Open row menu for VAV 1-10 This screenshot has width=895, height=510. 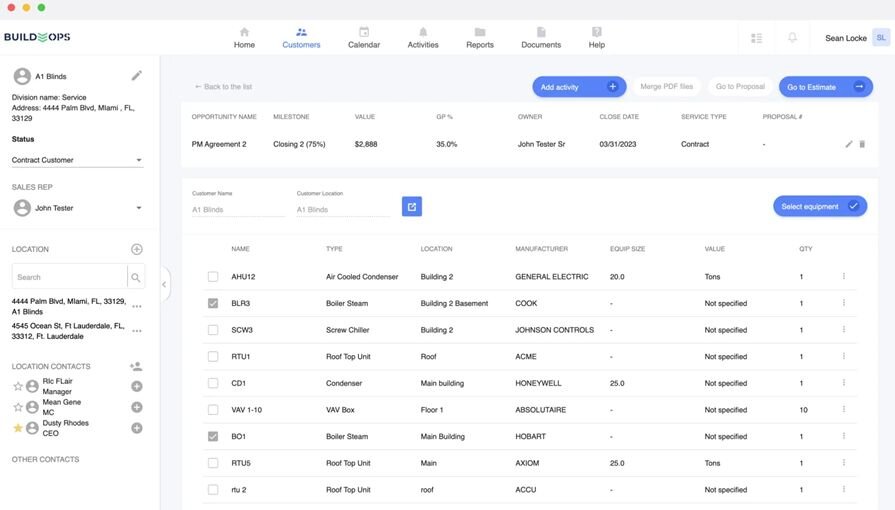(844, 409)
